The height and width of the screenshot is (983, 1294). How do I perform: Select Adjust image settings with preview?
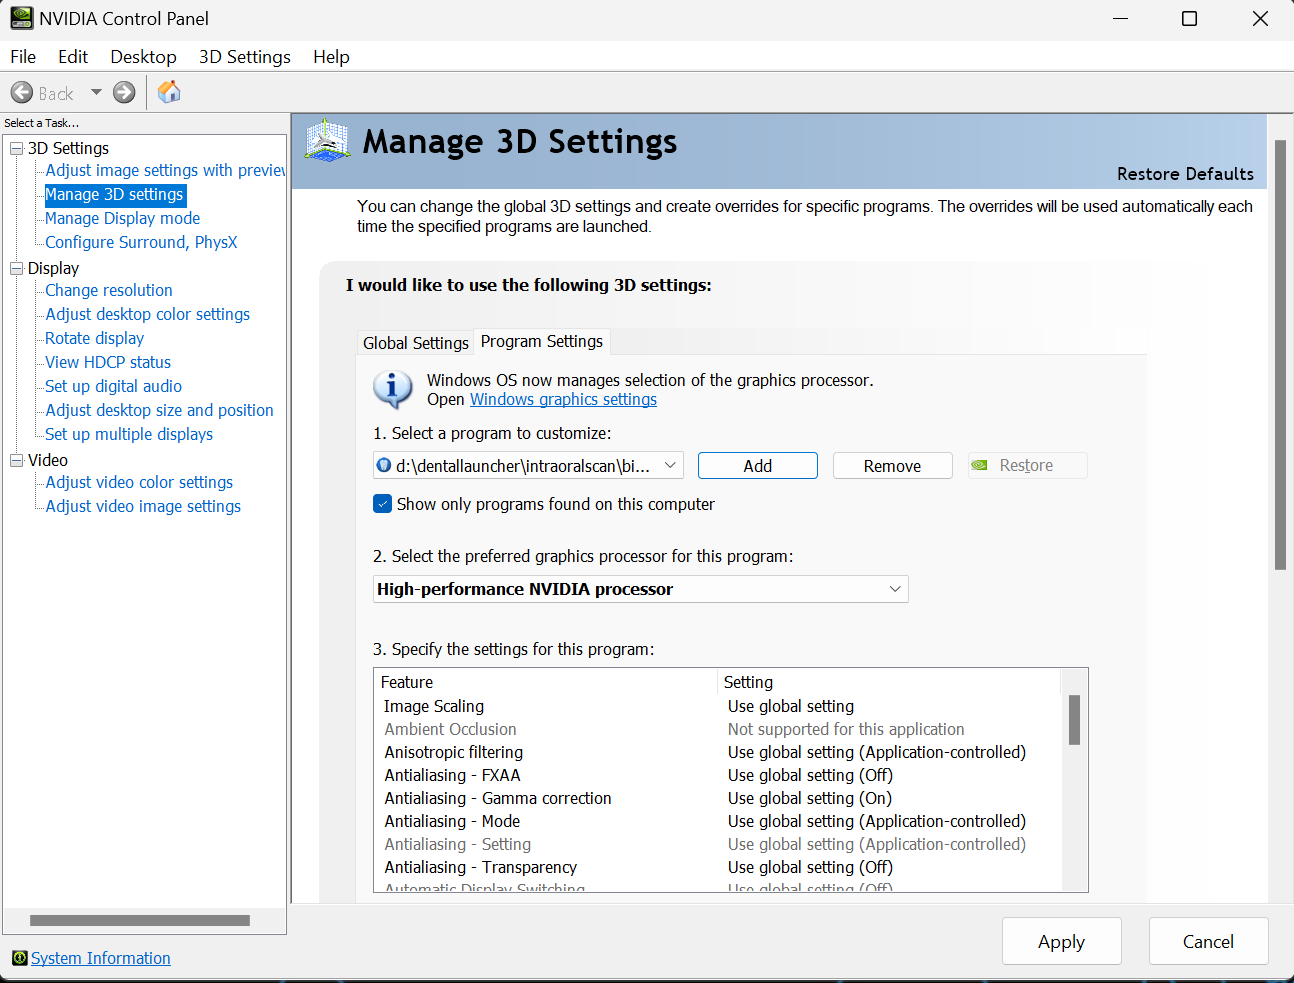165,170
